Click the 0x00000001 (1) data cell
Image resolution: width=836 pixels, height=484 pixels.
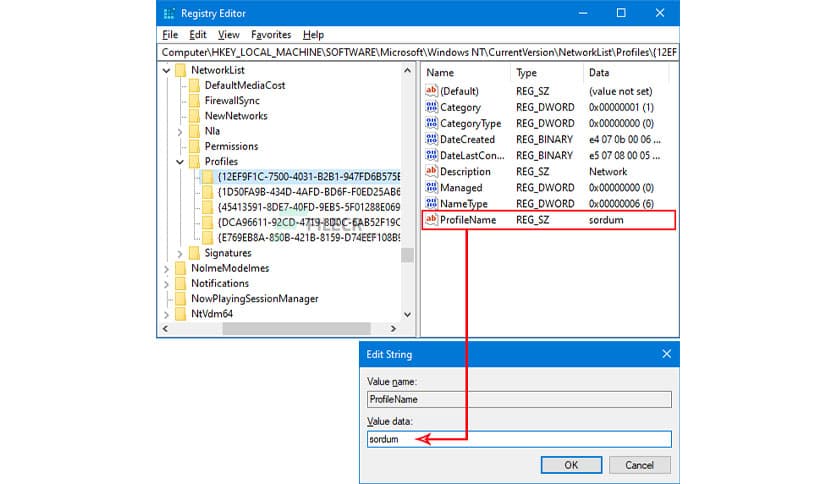[x=621, y=107]
